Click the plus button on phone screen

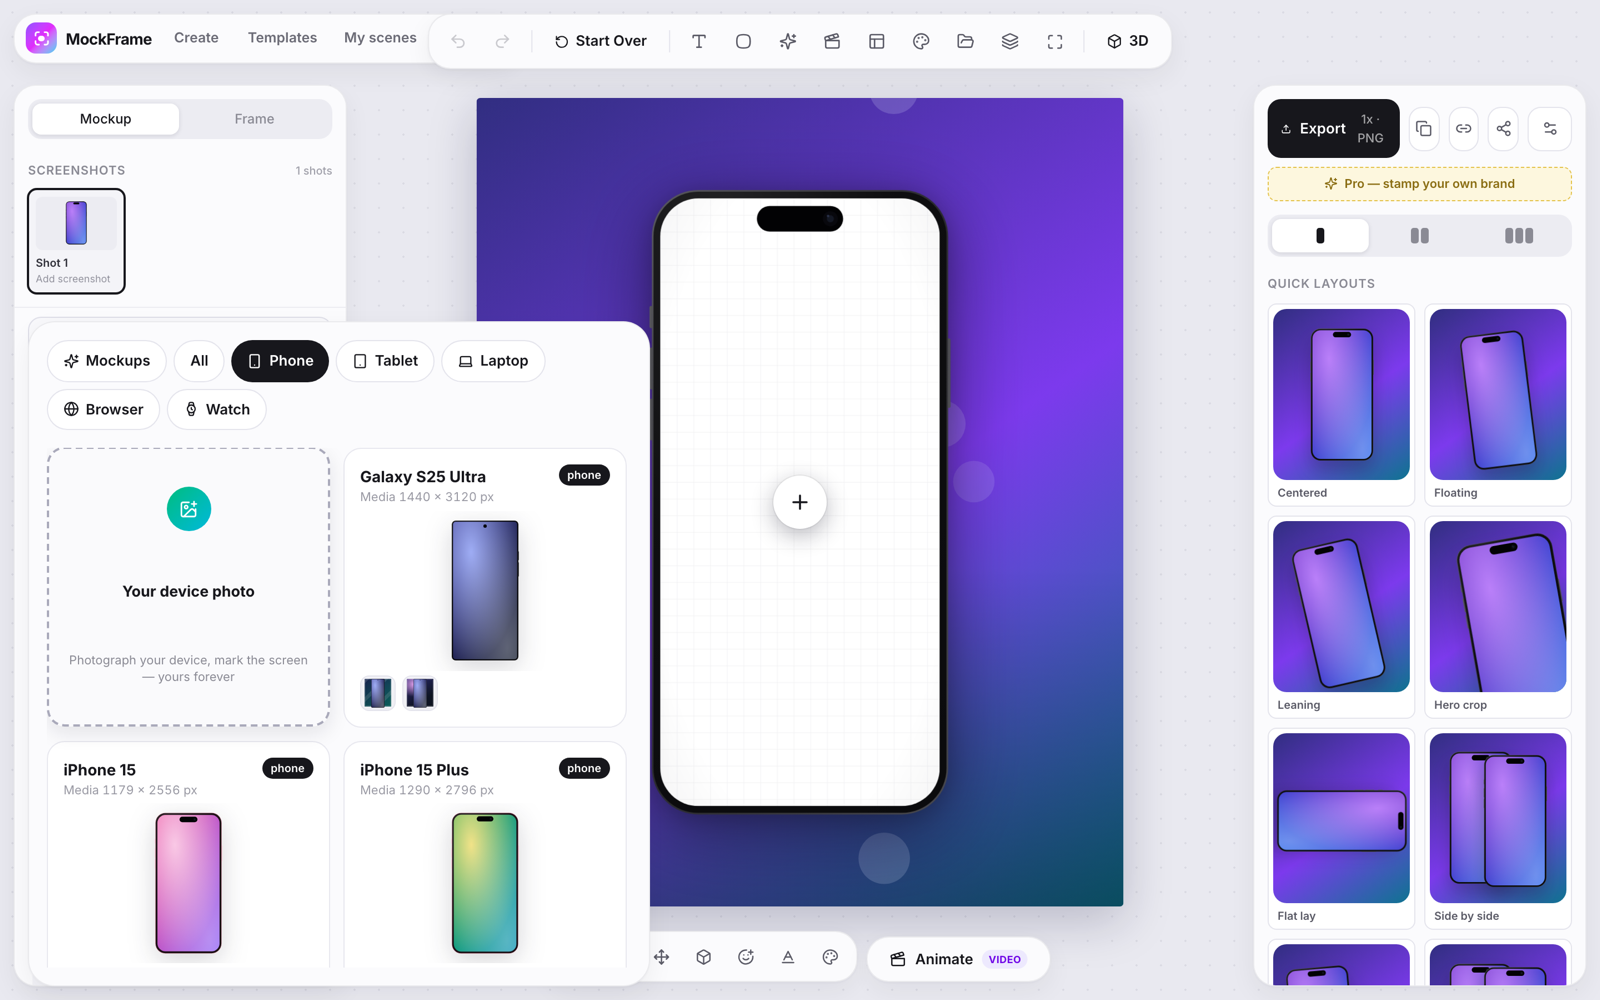(800, 502)
